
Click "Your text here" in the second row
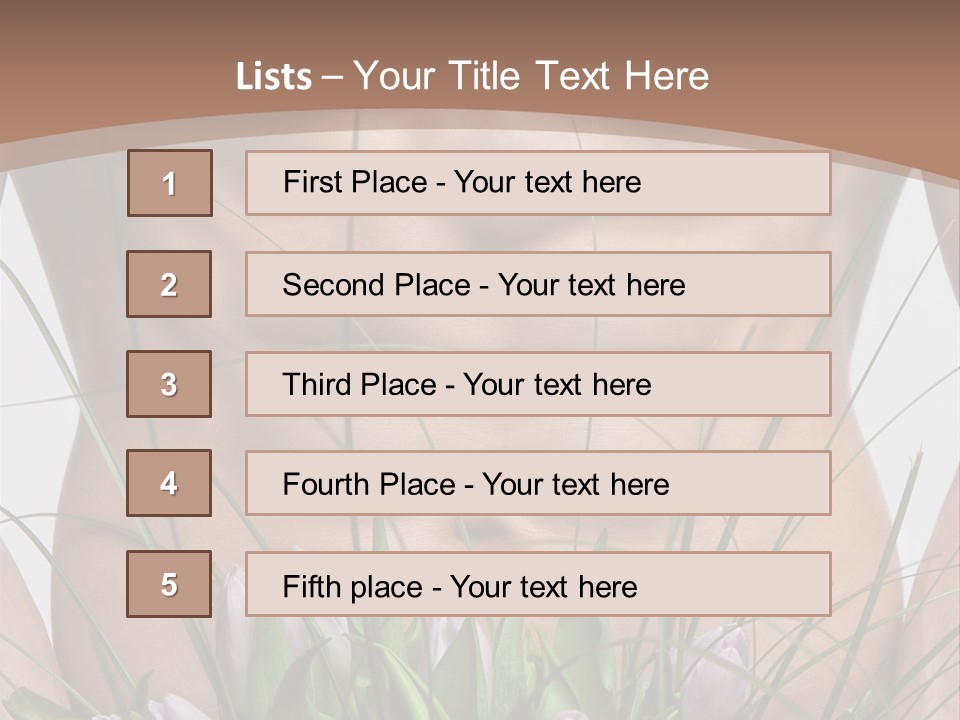pos(591,285)
